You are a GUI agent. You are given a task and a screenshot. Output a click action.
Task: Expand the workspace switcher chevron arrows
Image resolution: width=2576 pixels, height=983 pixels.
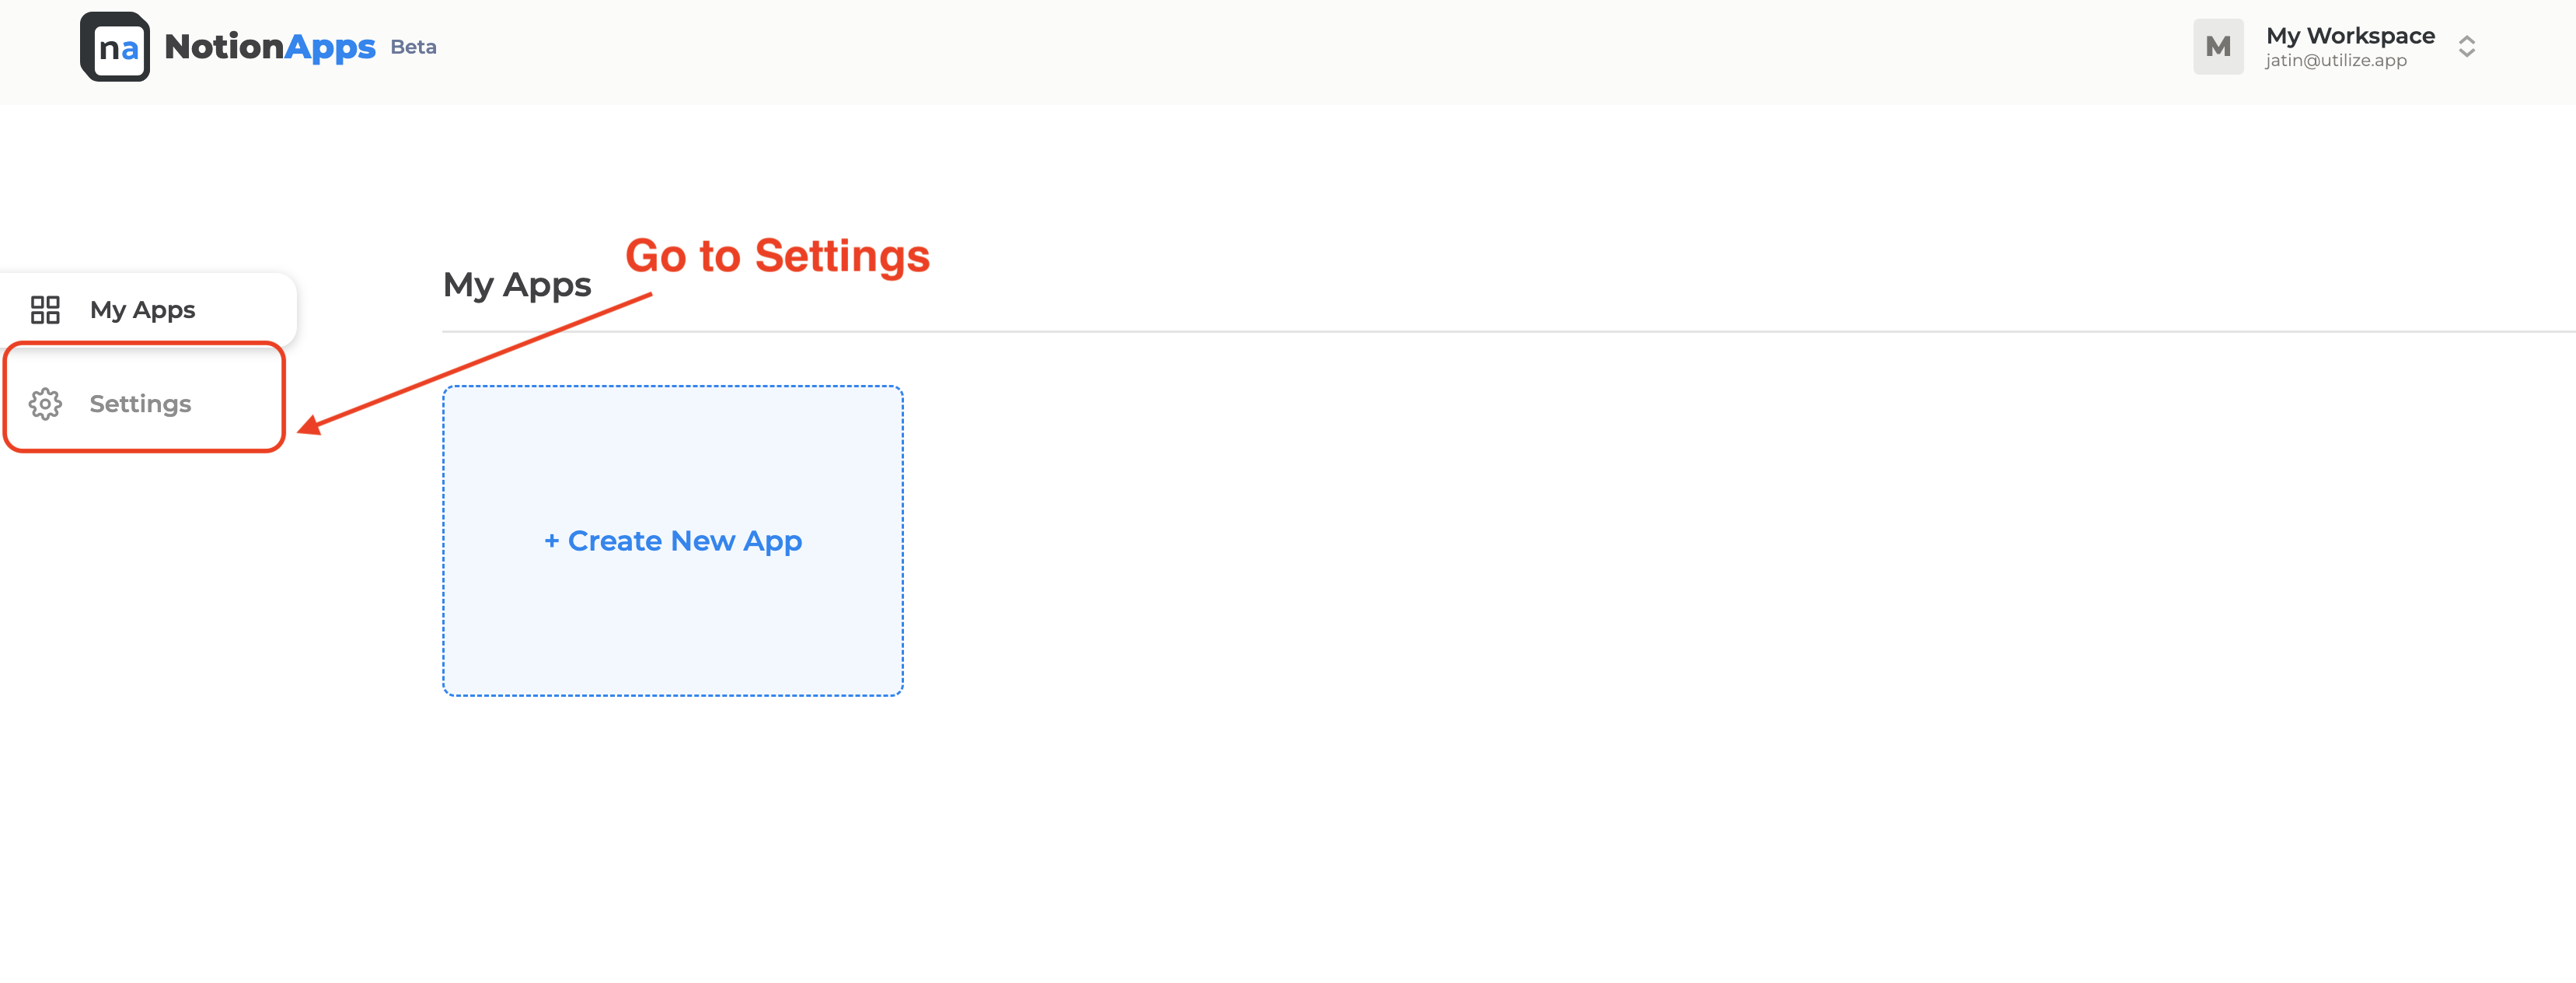[2466, 47]
